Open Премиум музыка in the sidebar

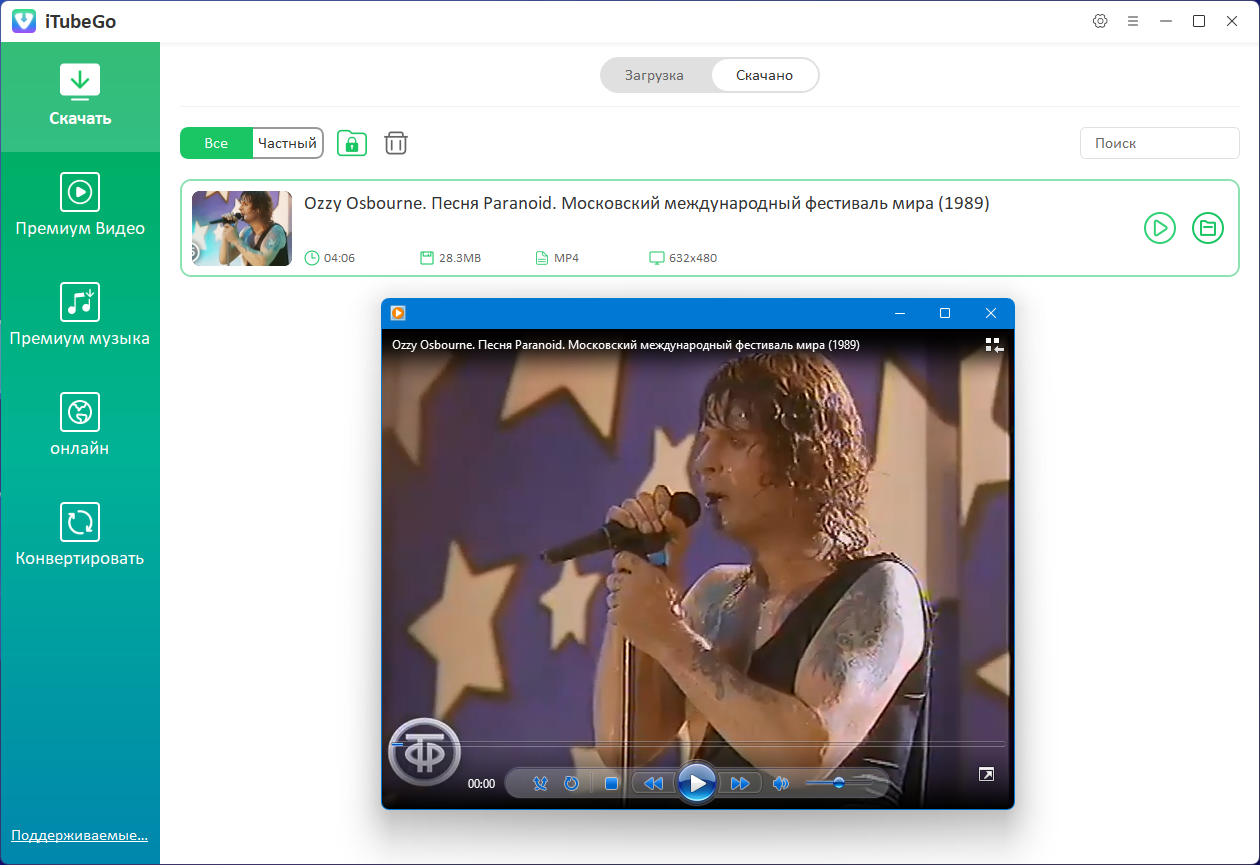point(80,315)
